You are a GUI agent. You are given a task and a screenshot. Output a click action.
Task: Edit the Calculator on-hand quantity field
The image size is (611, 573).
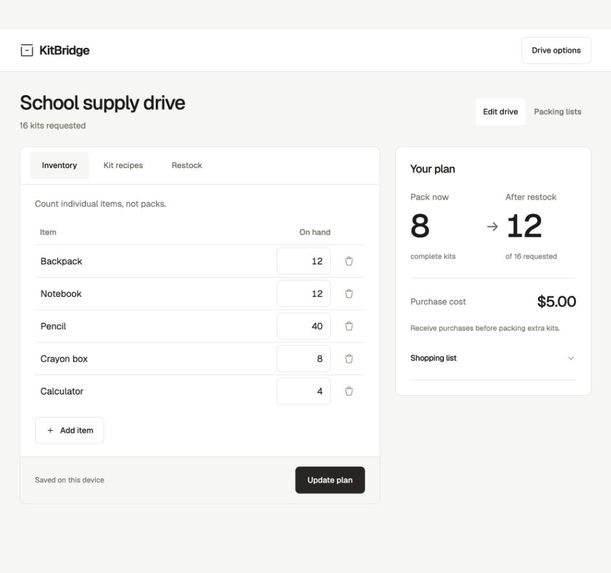click(304, 391)
